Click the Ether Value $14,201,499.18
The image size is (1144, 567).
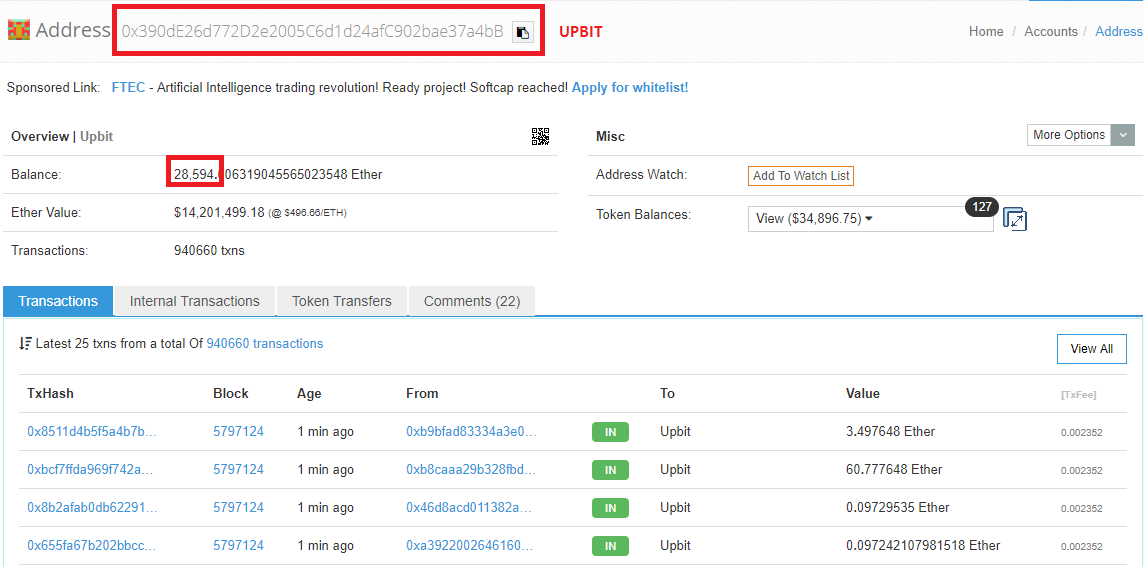(219, 212)
